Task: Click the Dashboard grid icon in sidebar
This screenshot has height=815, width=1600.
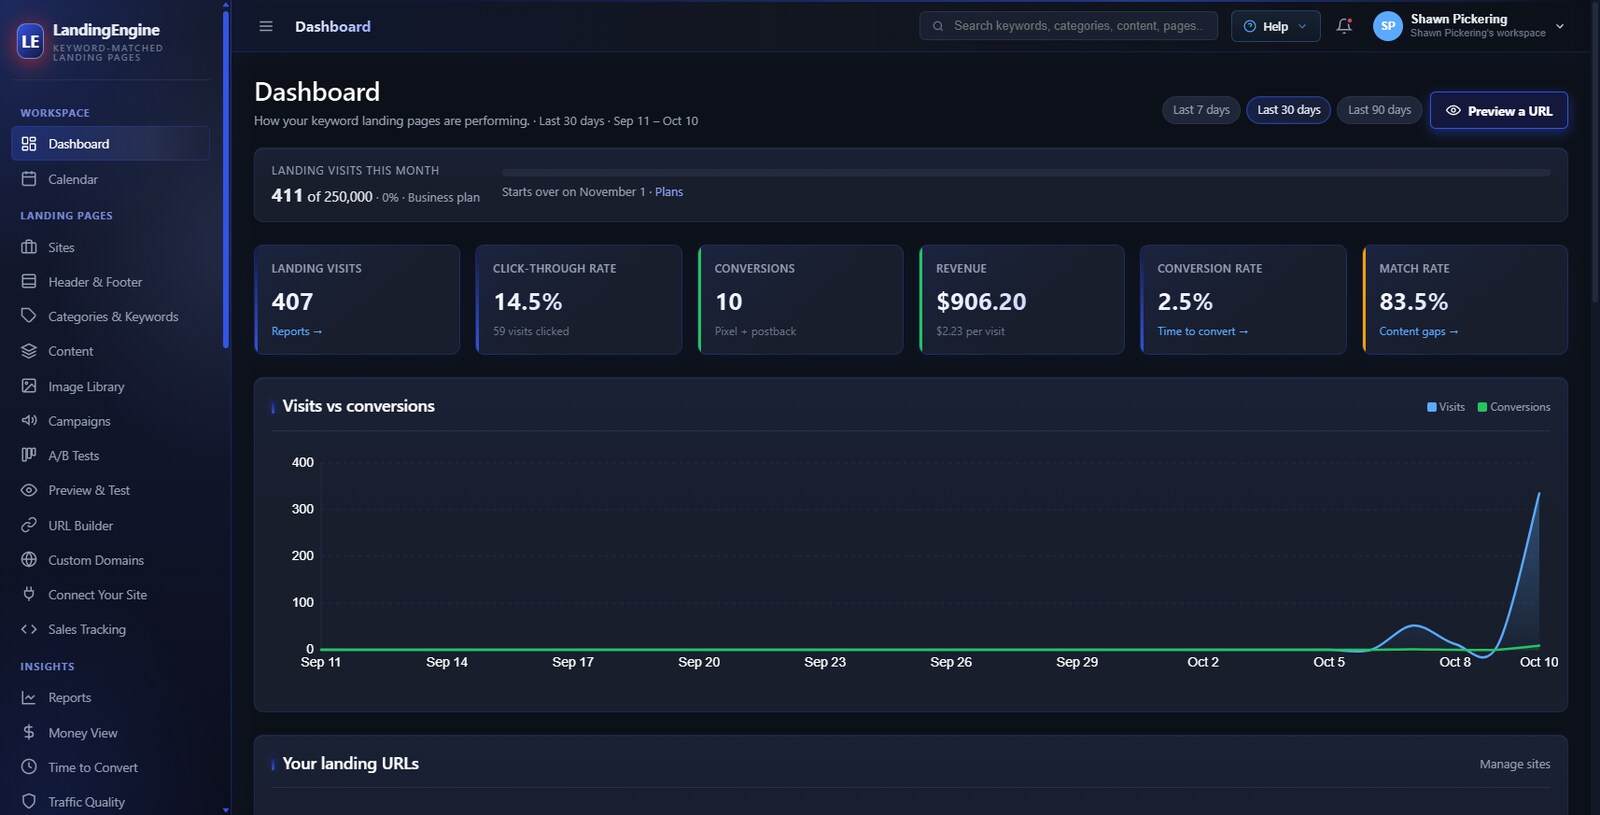Action: tap(29, 144)
